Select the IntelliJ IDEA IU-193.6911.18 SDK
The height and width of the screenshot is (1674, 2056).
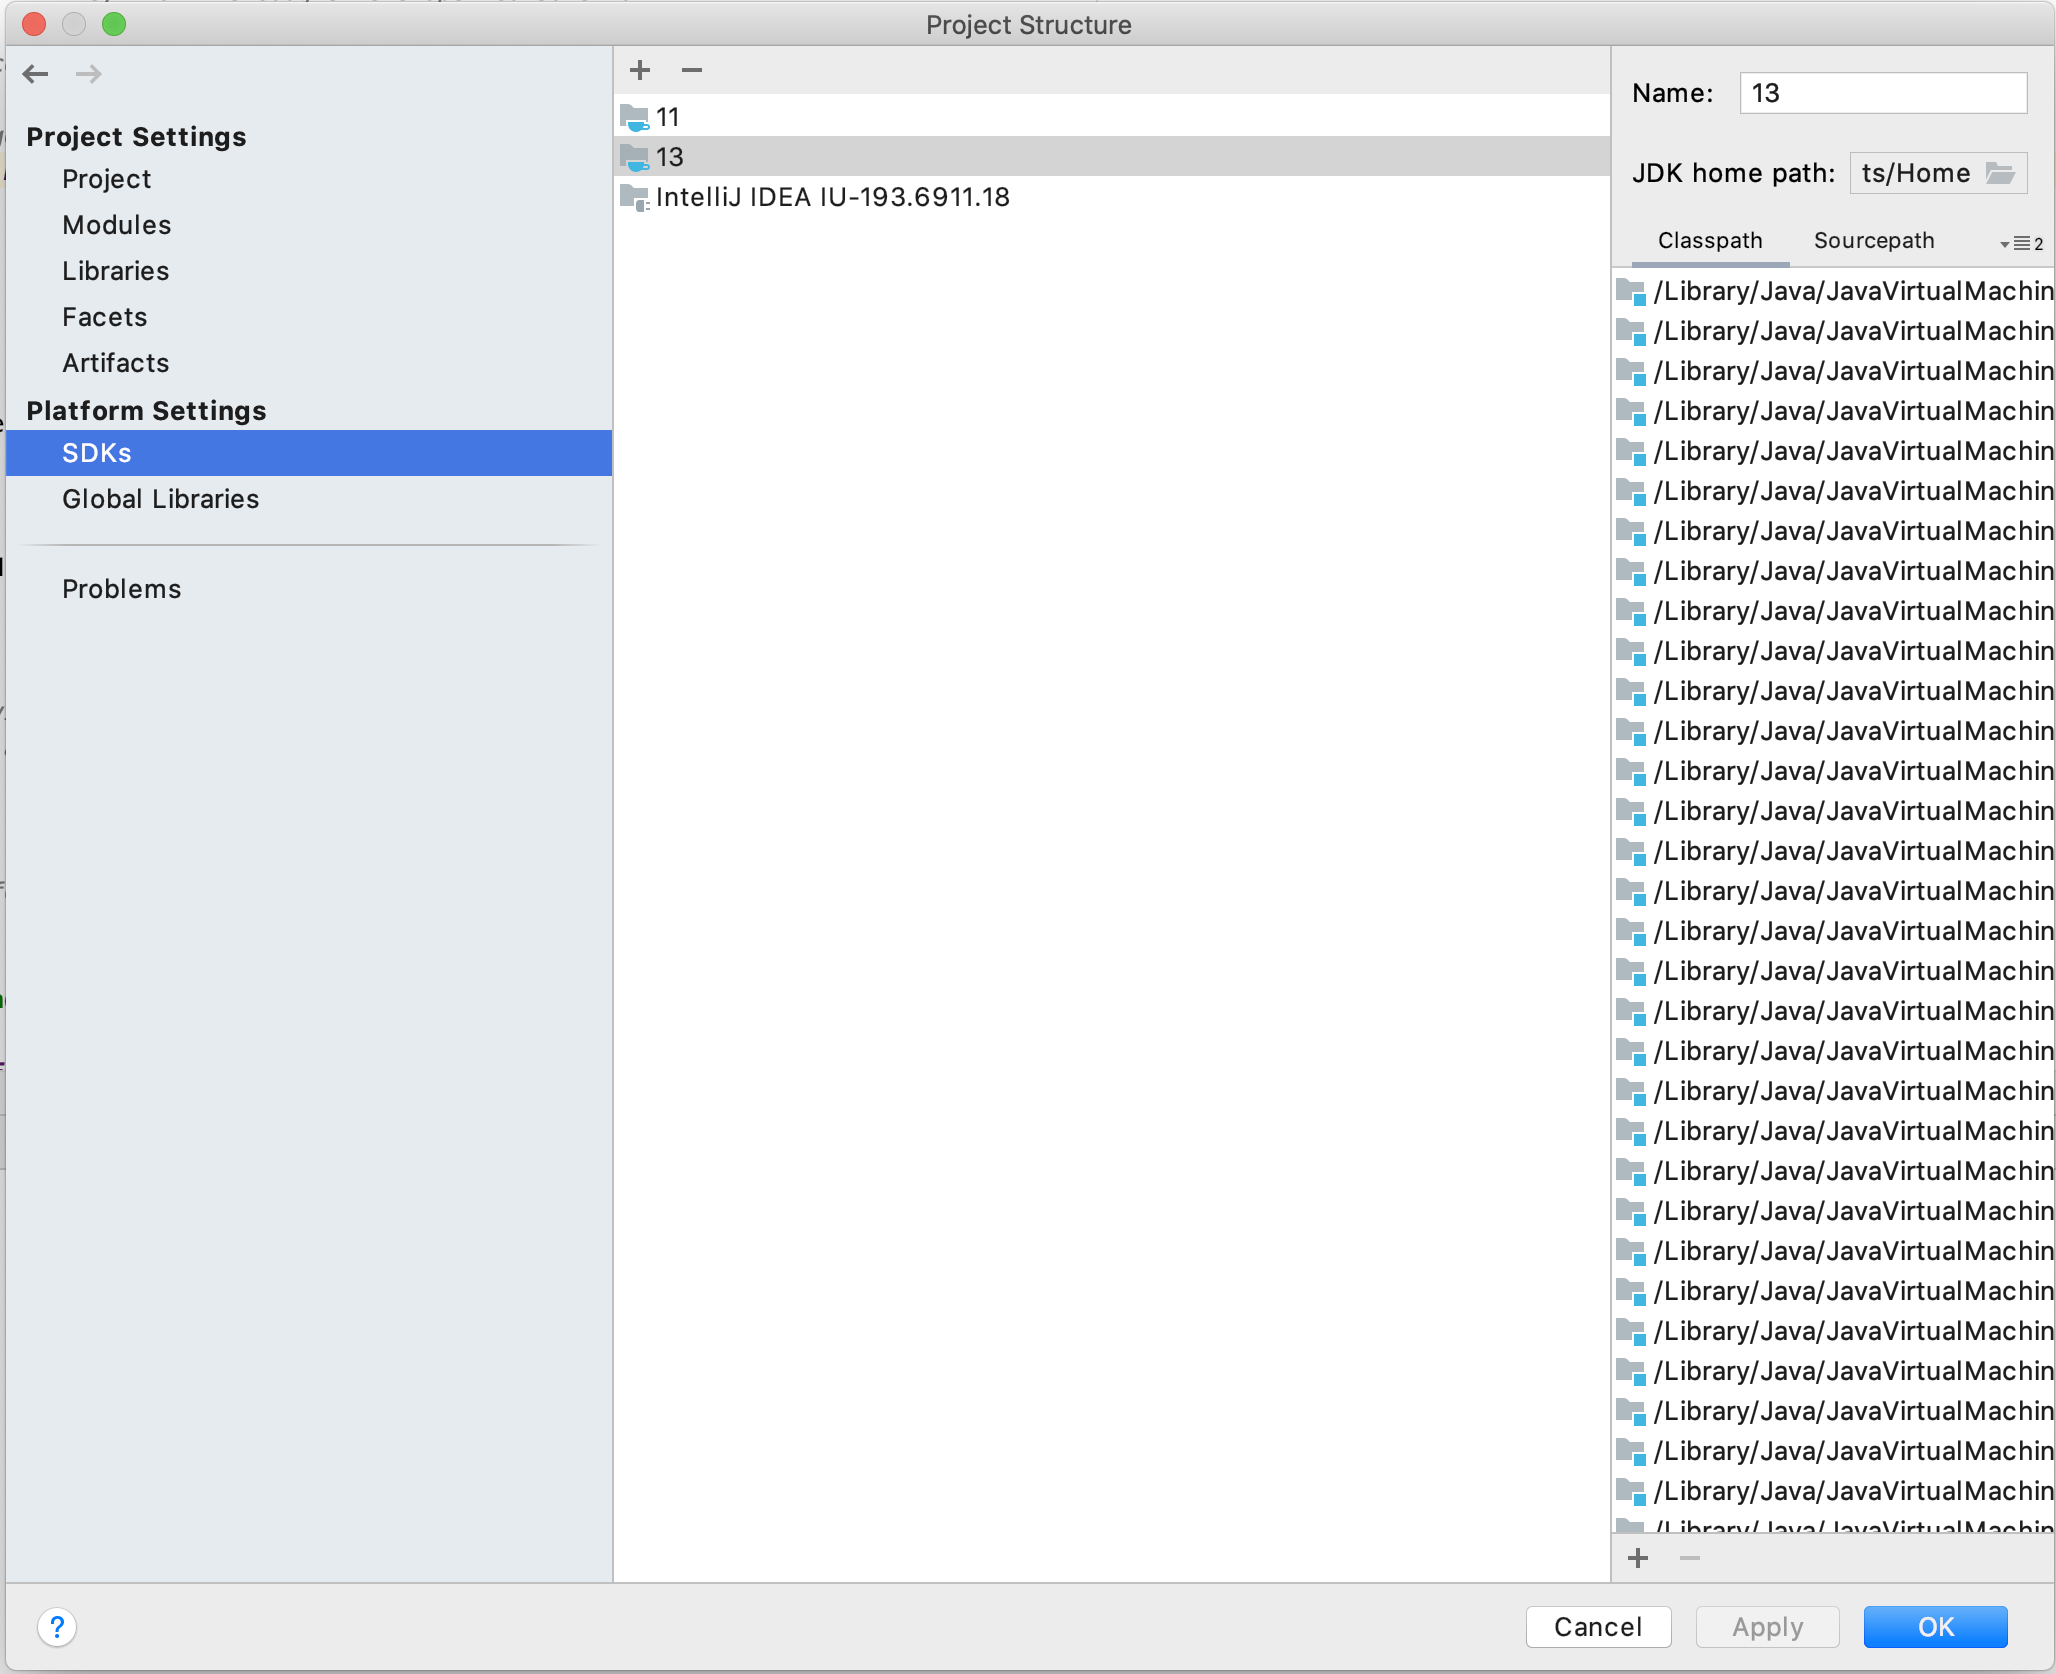[x=832, y=197]
